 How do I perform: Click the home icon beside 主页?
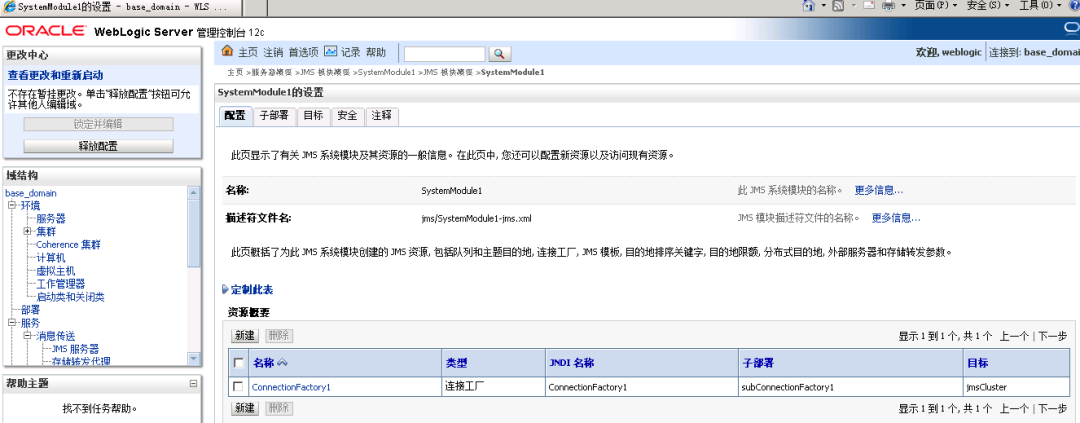coord(227,52)
